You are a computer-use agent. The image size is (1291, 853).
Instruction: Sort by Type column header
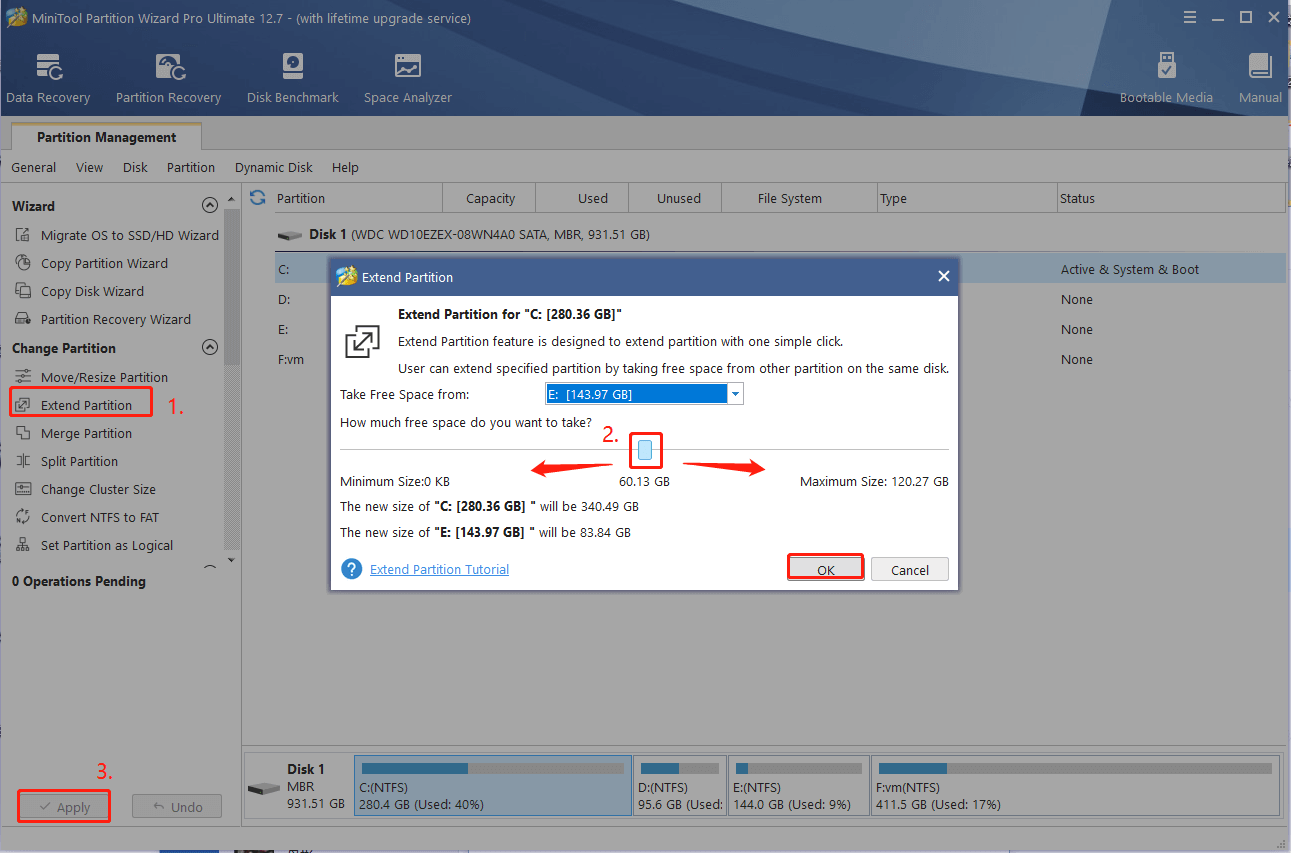pos(967,198)
